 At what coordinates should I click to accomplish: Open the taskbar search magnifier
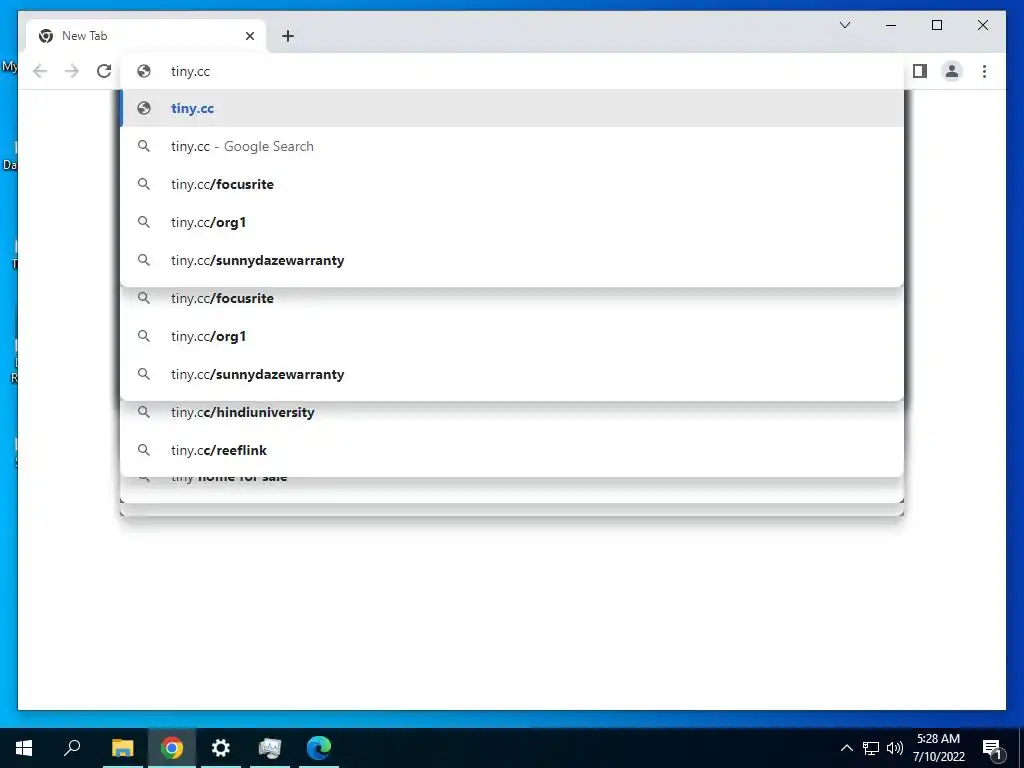point(72,748)
